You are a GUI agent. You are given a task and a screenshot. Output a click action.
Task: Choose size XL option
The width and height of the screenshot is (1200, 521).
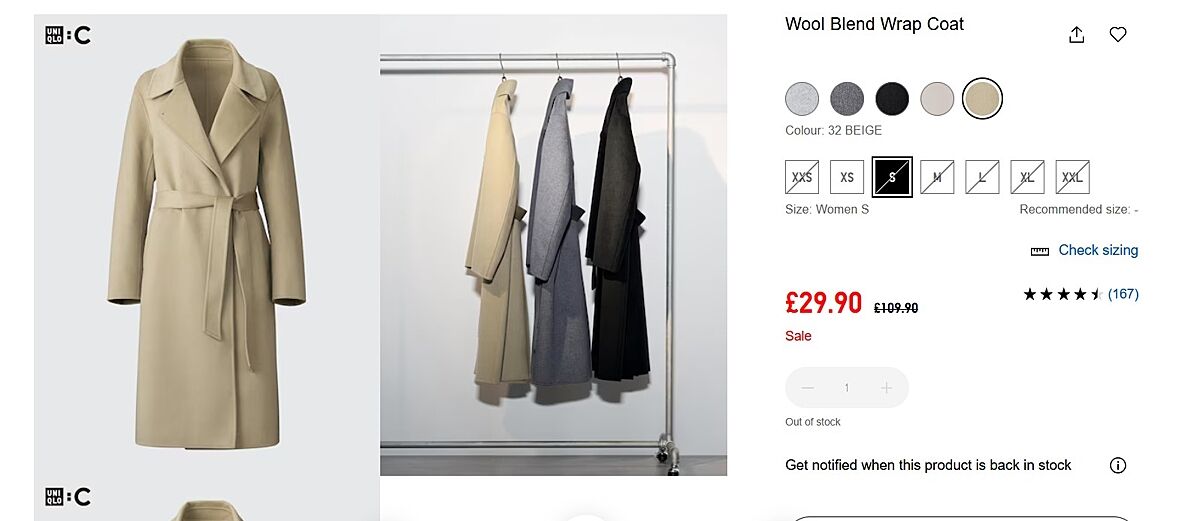point(1027,177)
